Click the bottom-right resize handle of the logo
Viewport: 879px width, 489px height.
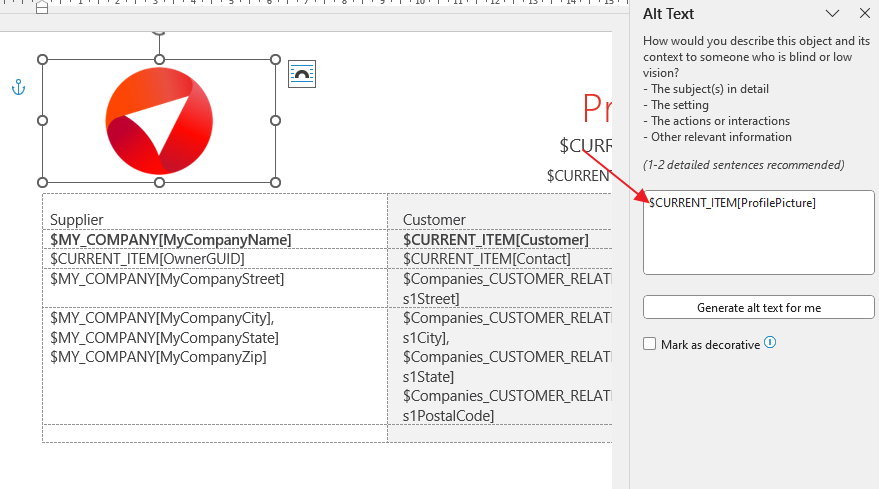pos(275,182)
